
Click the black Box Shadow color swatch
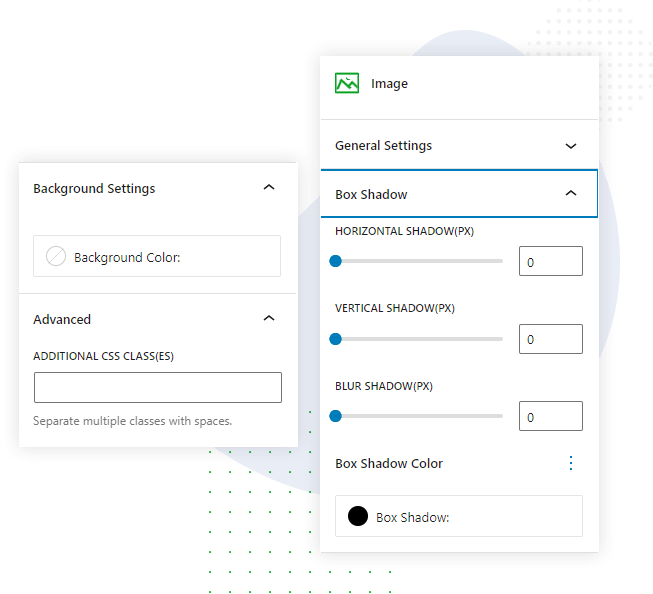pyautogui.click(x=358, y=516)
